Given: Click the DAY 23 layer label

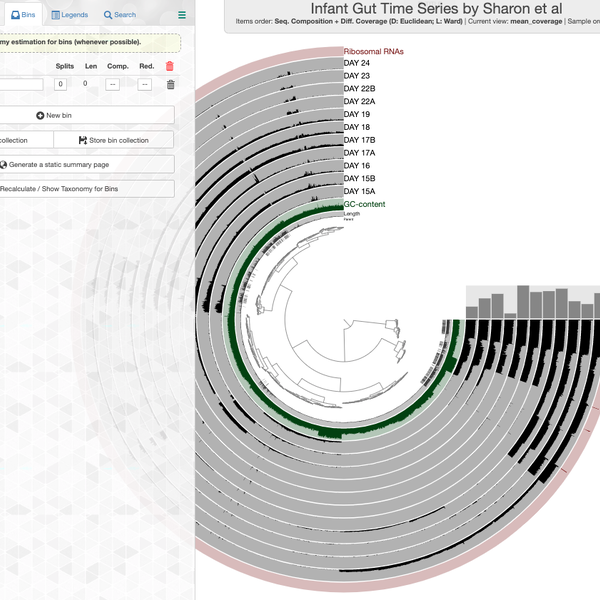Looking at the screenshot, I should pyautogui.click(x=357, y=76).
